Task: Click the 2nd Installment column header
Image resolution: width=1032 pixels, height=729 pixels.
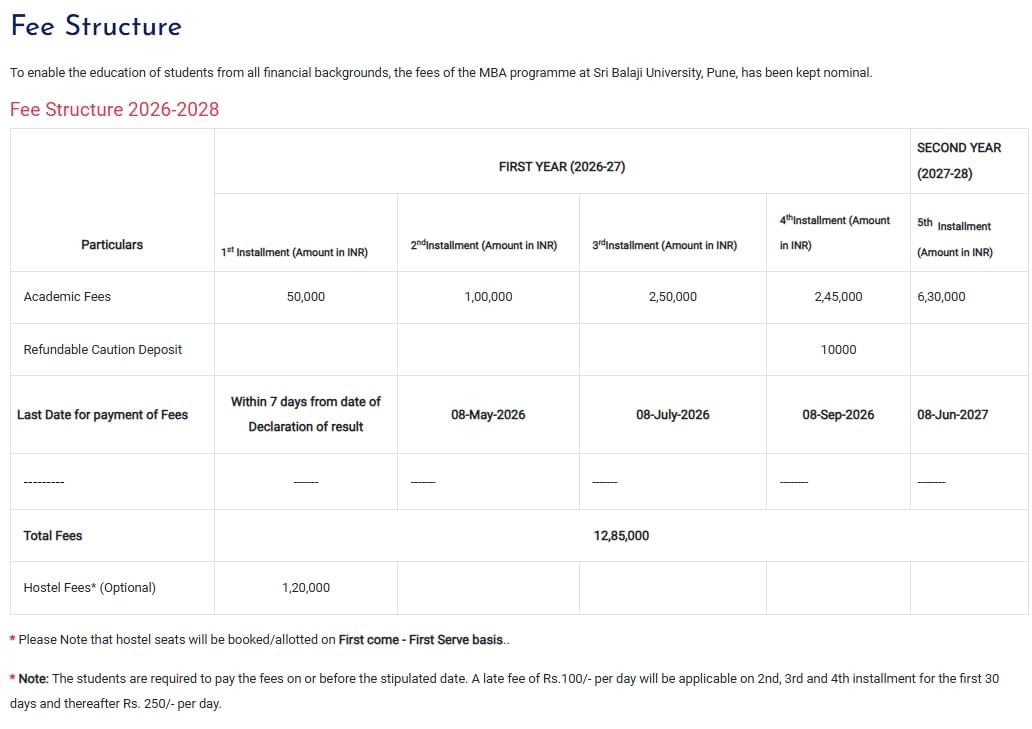Action: click(483, 245)
